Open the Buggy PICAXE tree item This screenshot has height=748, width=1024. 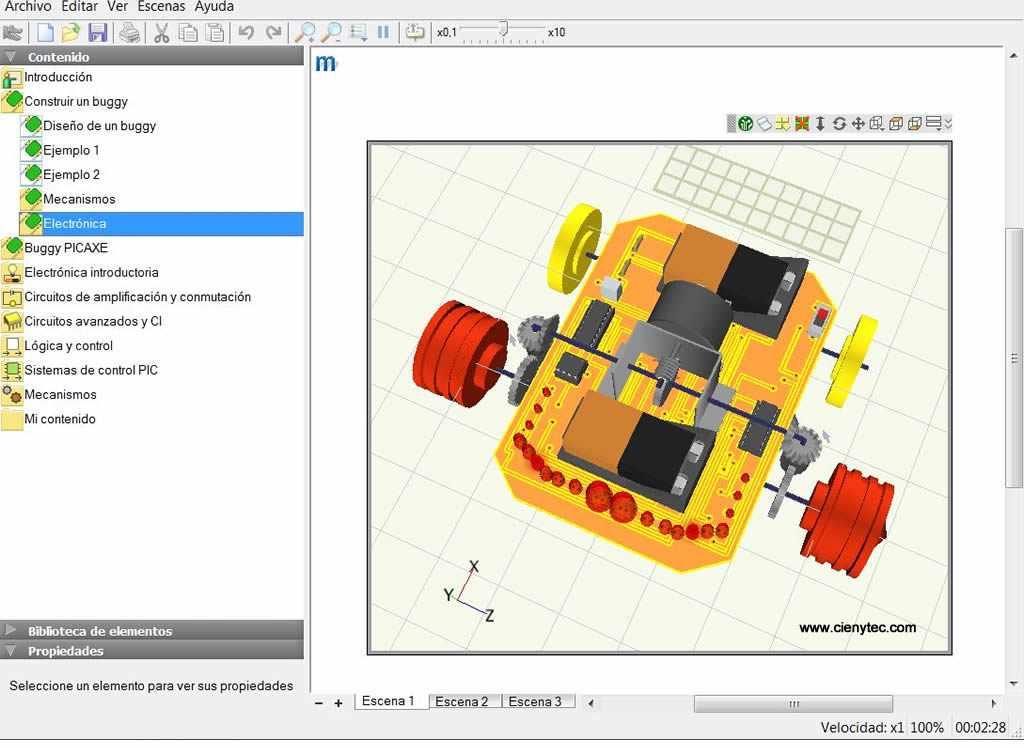65,248
